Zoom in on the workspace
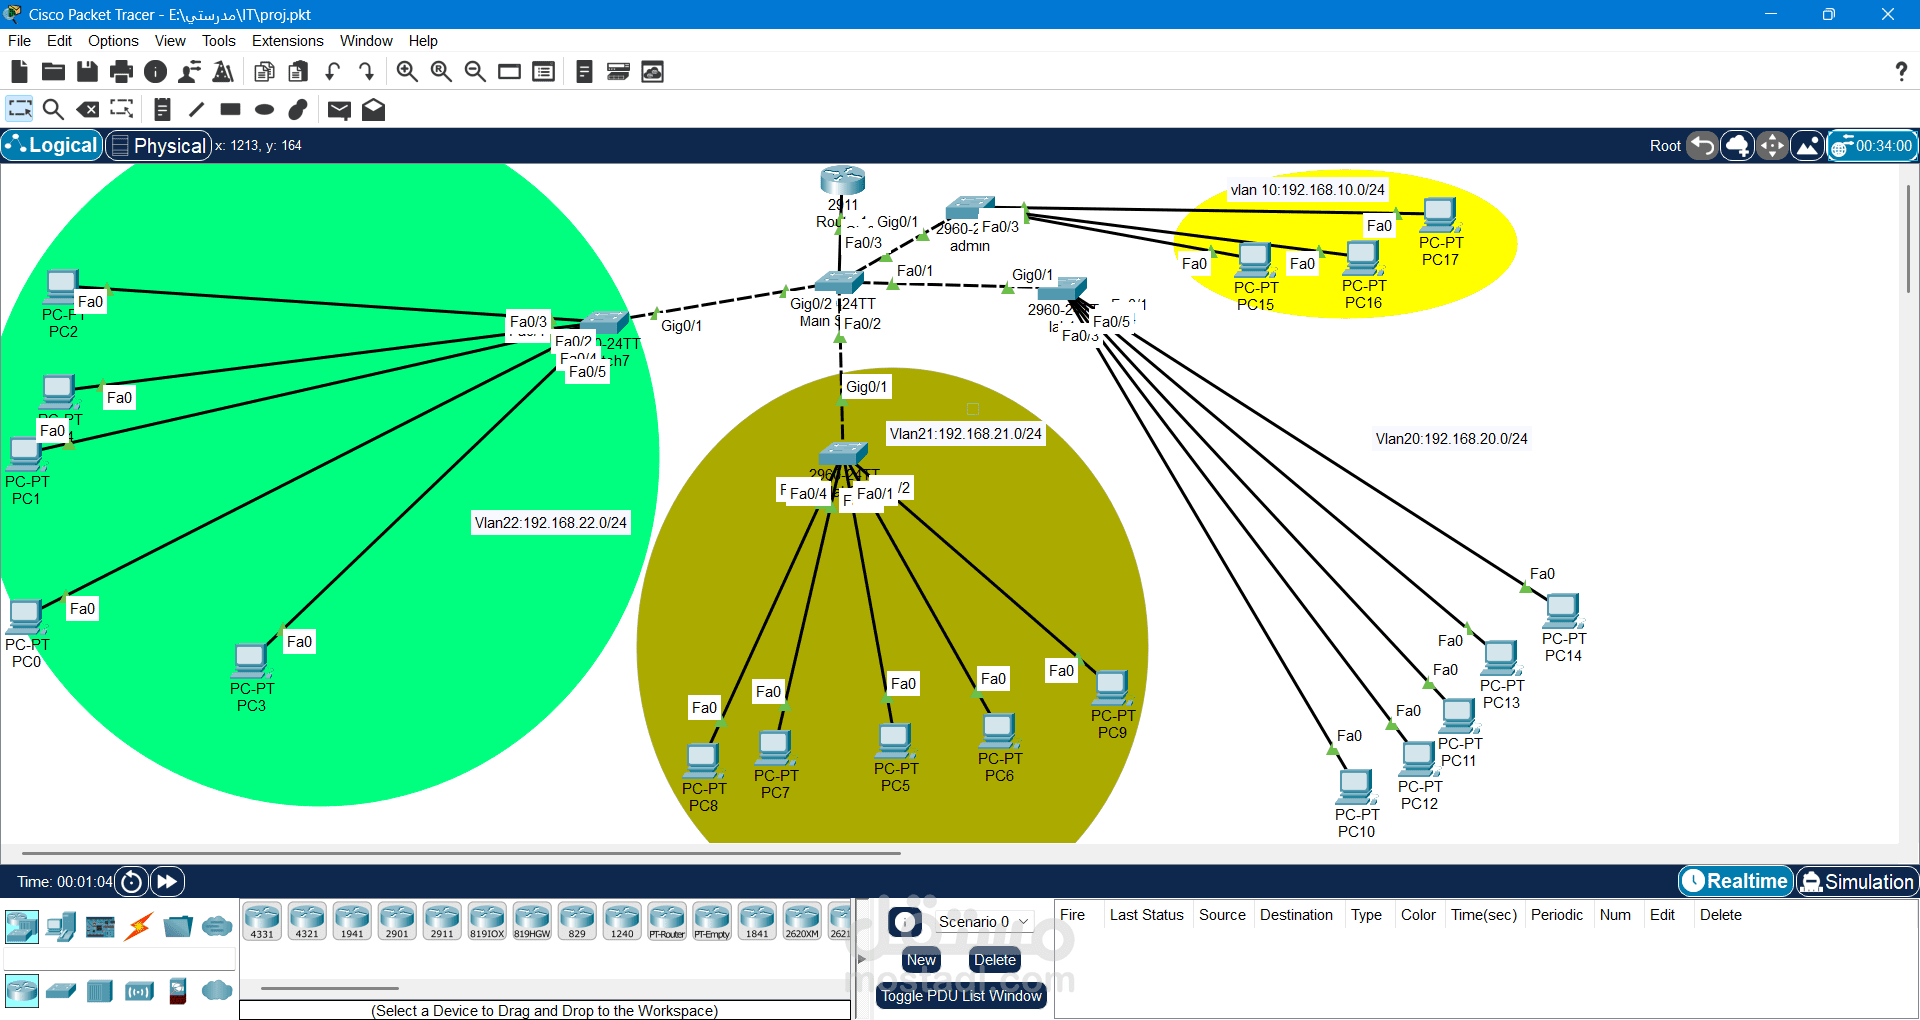1920x1020 pixels. 407,72
